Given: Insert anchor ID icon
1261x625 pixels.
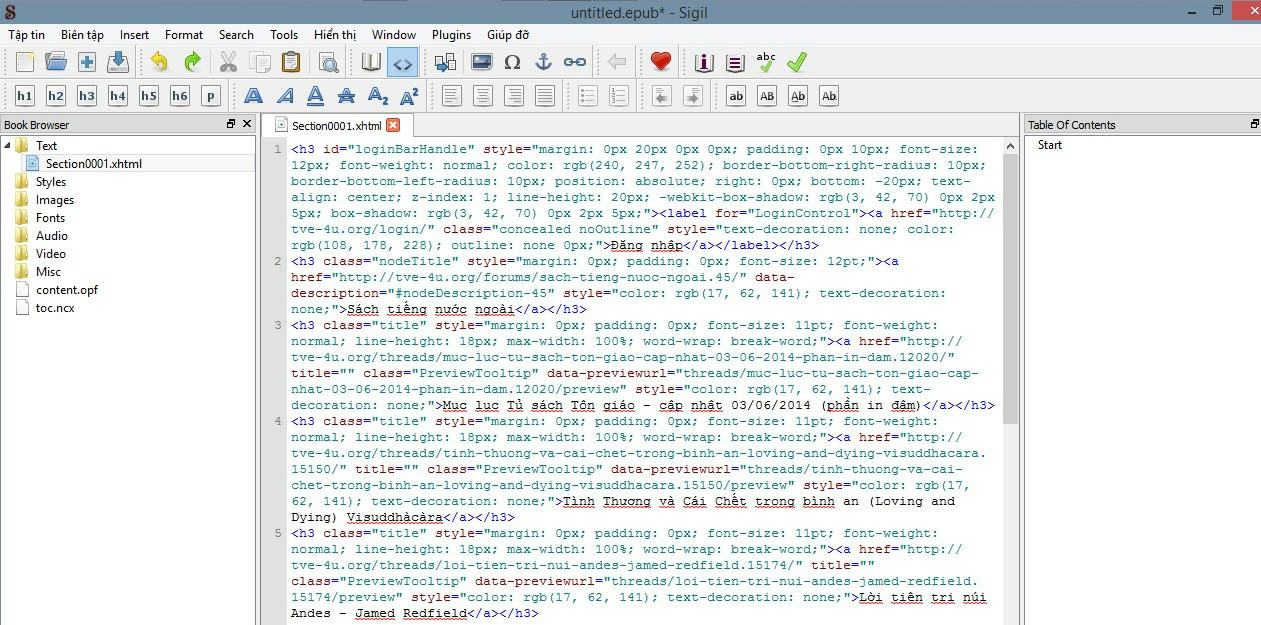Looking at the screenshot, I should click(x=543, y=62).
